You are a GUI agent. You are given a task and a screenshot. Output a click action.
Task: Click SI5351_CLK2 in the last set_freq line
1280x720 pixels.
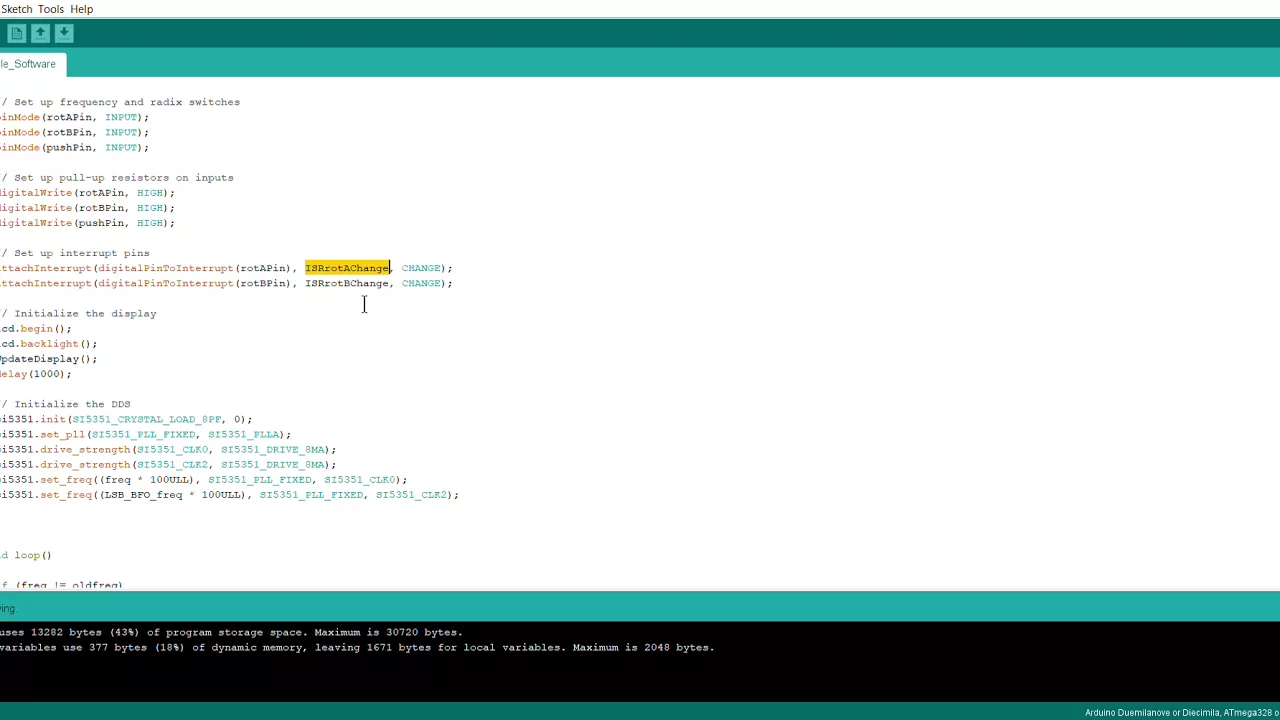tap(411, 495)
